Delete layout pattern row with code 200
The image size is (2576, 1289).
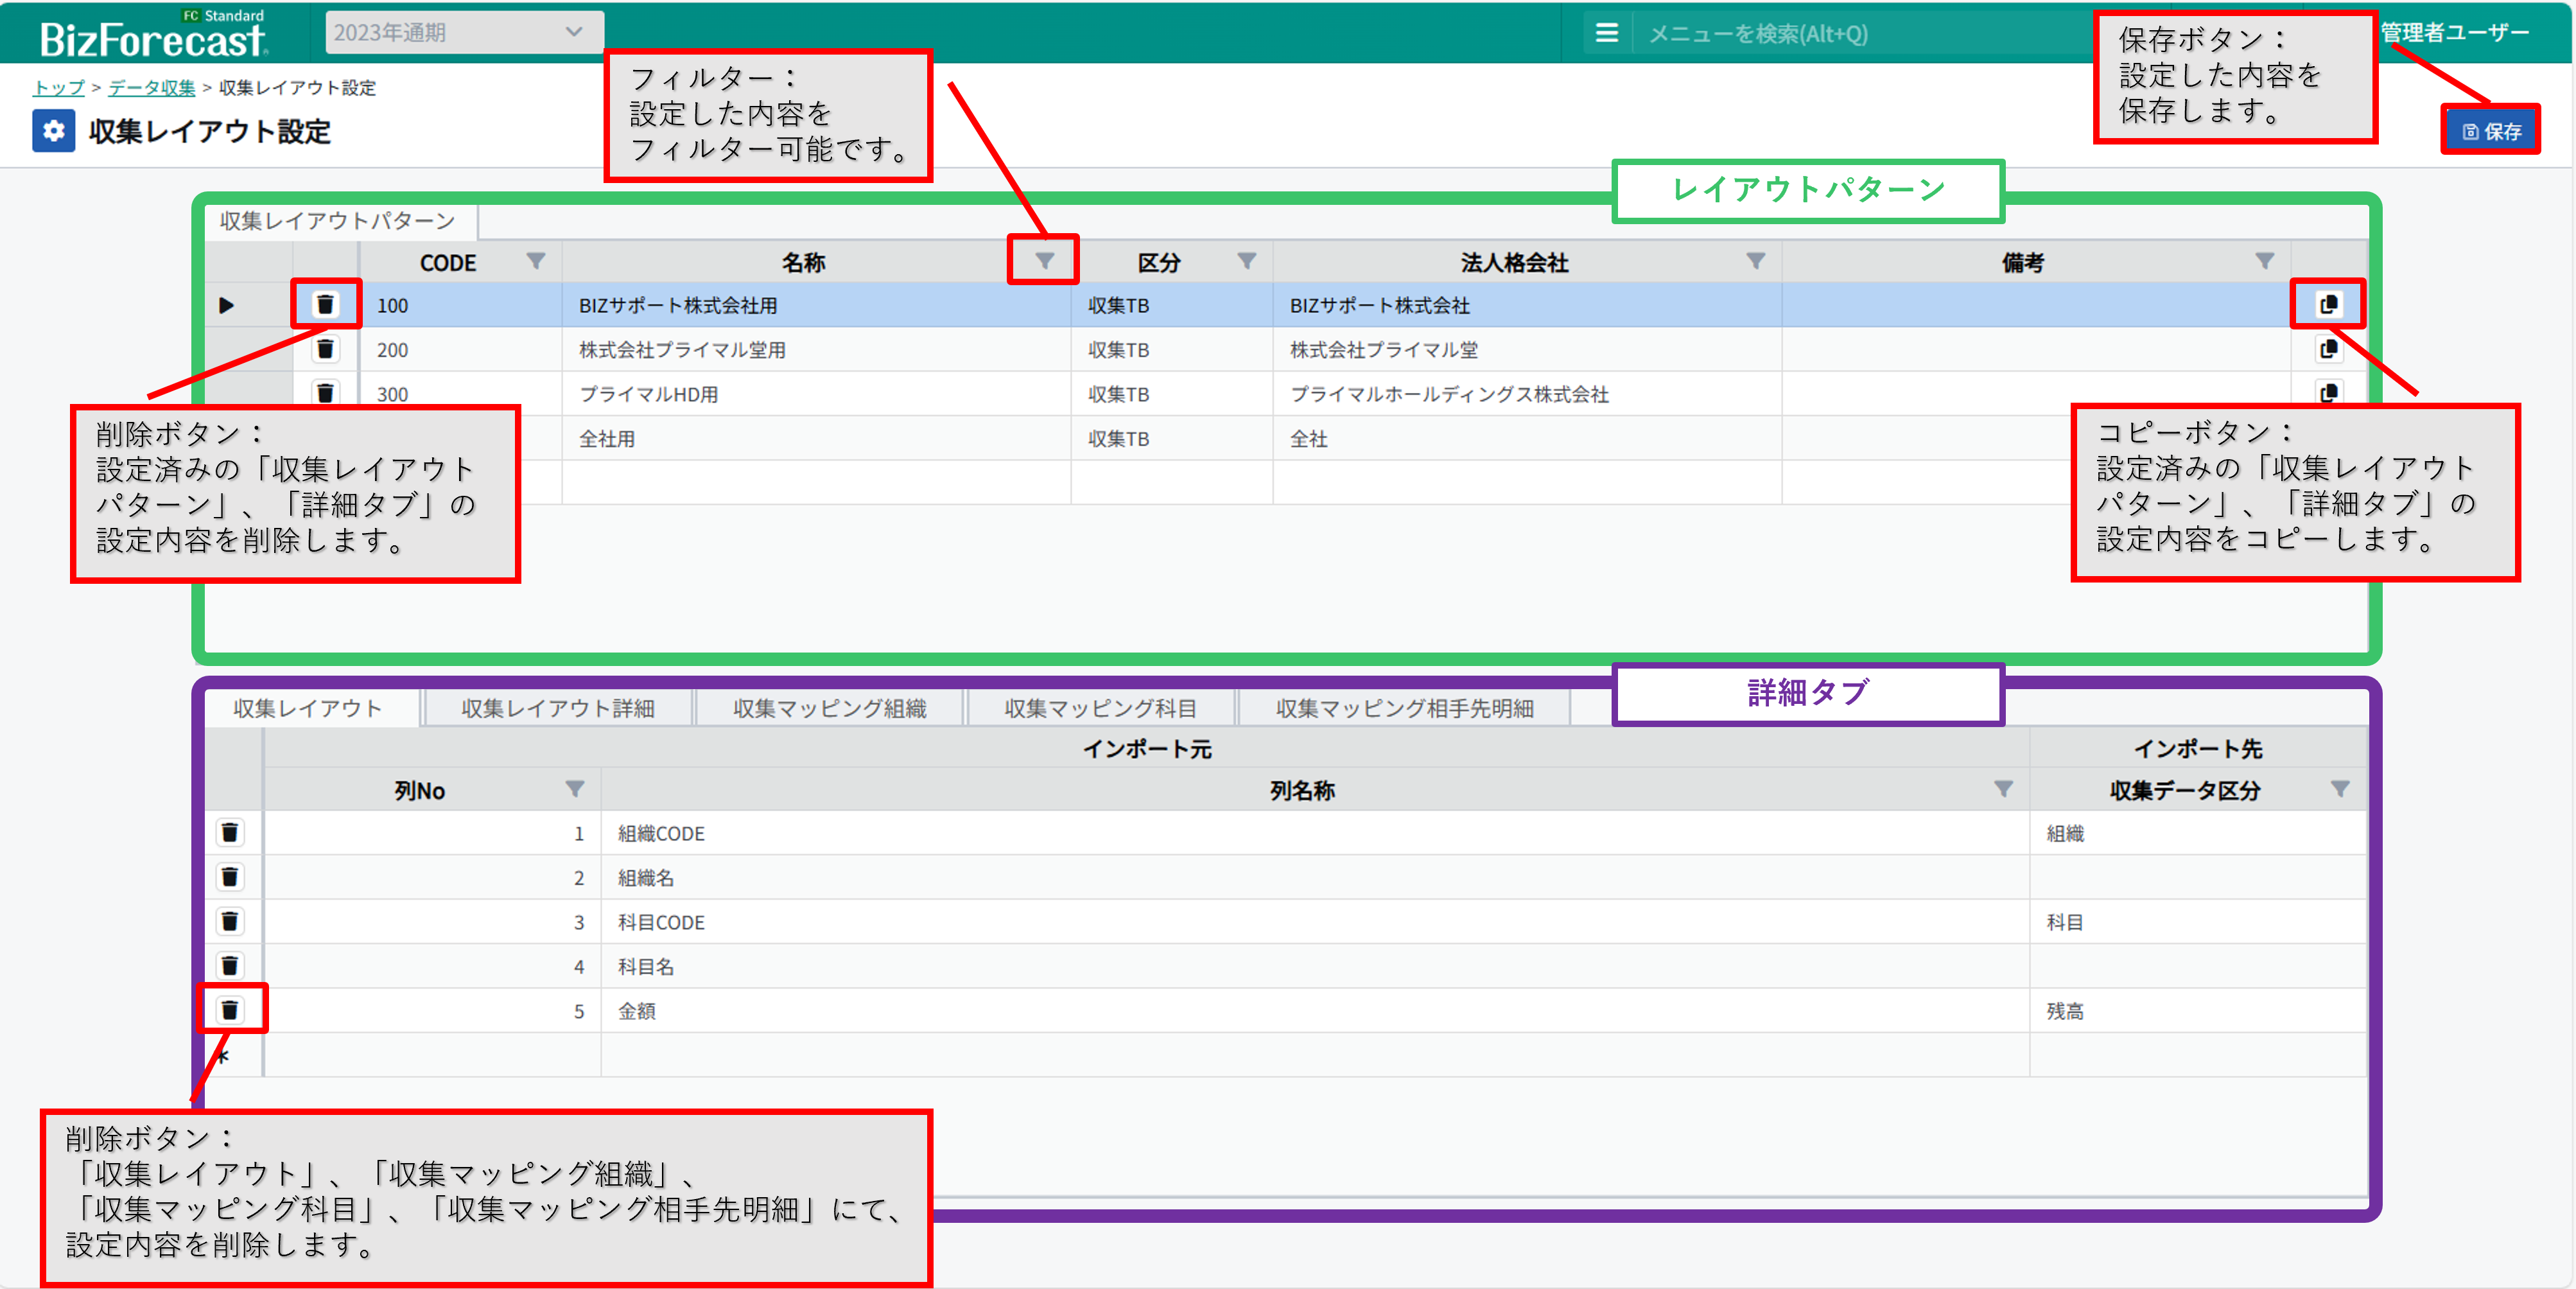tap(325, 349)
